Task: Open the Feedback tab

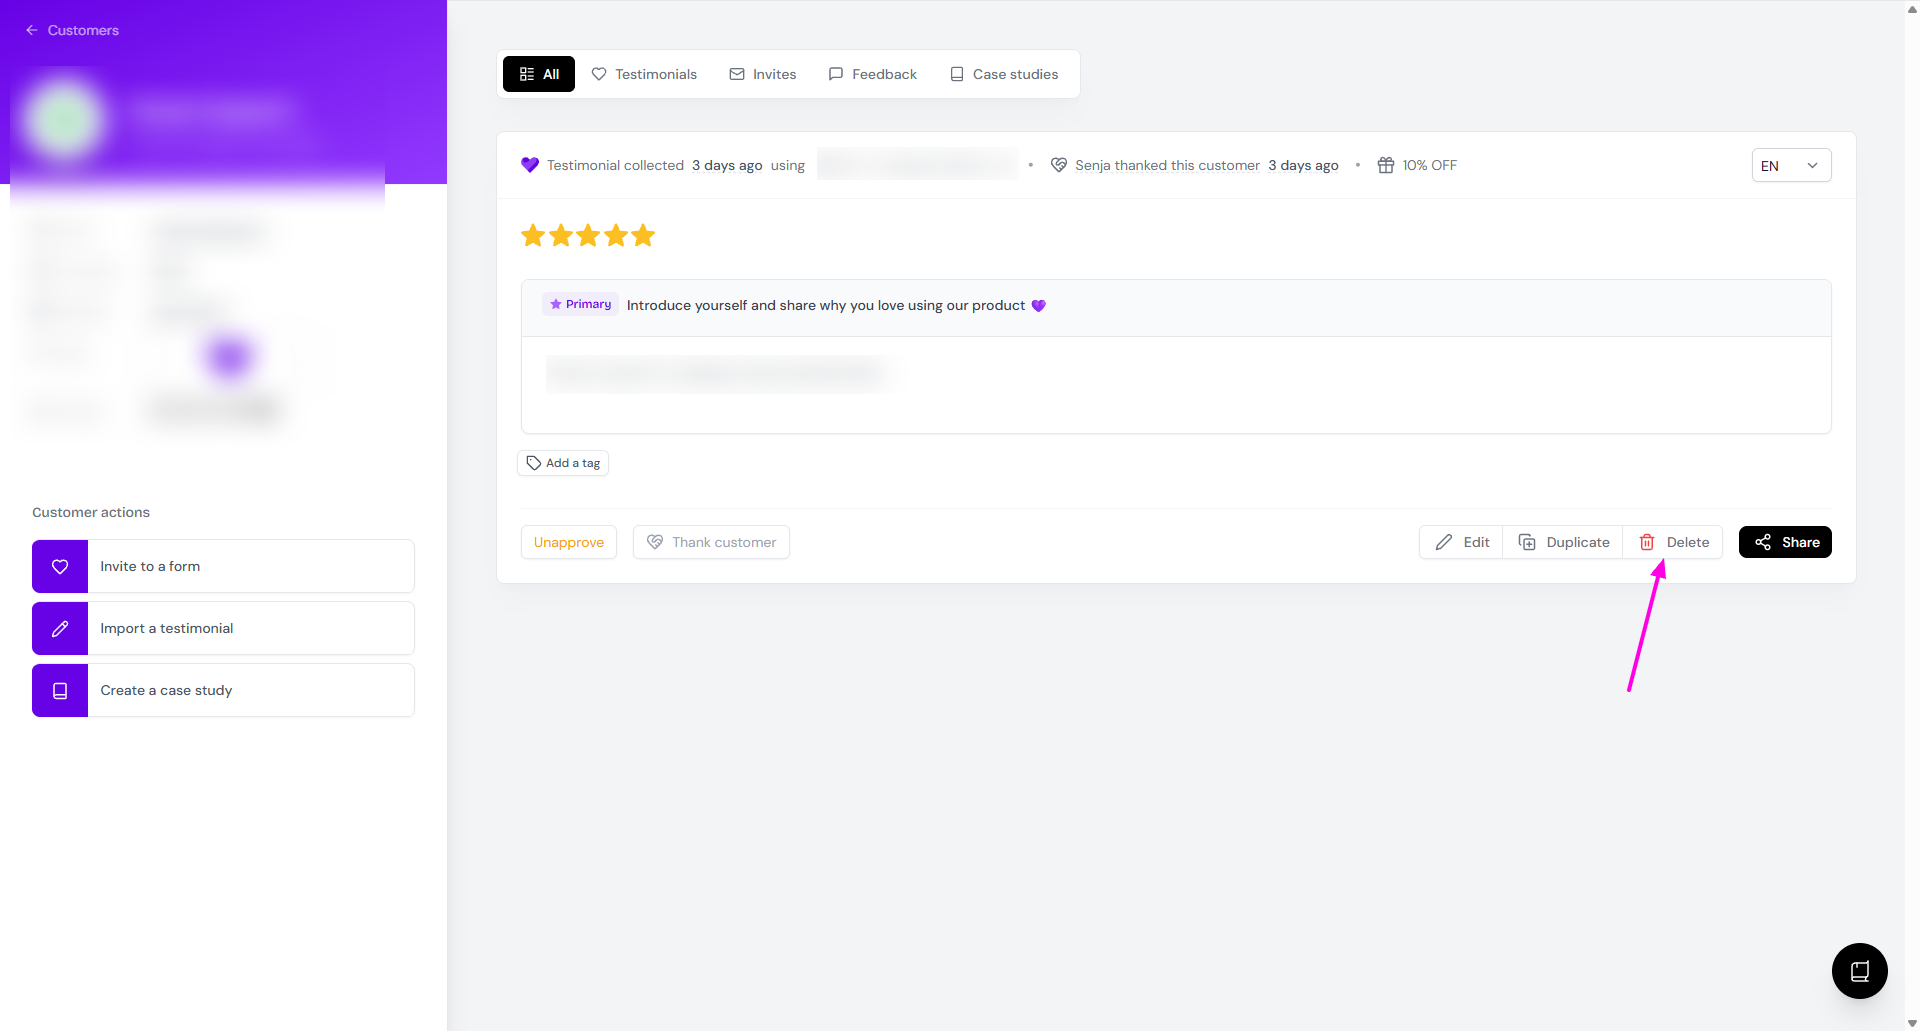Action: click(873, 74)
